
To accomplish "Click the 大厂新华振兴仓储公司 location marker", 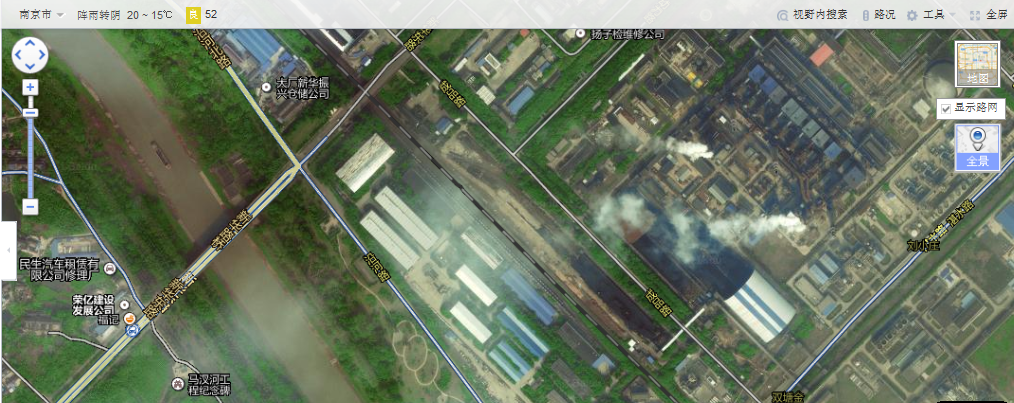I will (266, 88).
